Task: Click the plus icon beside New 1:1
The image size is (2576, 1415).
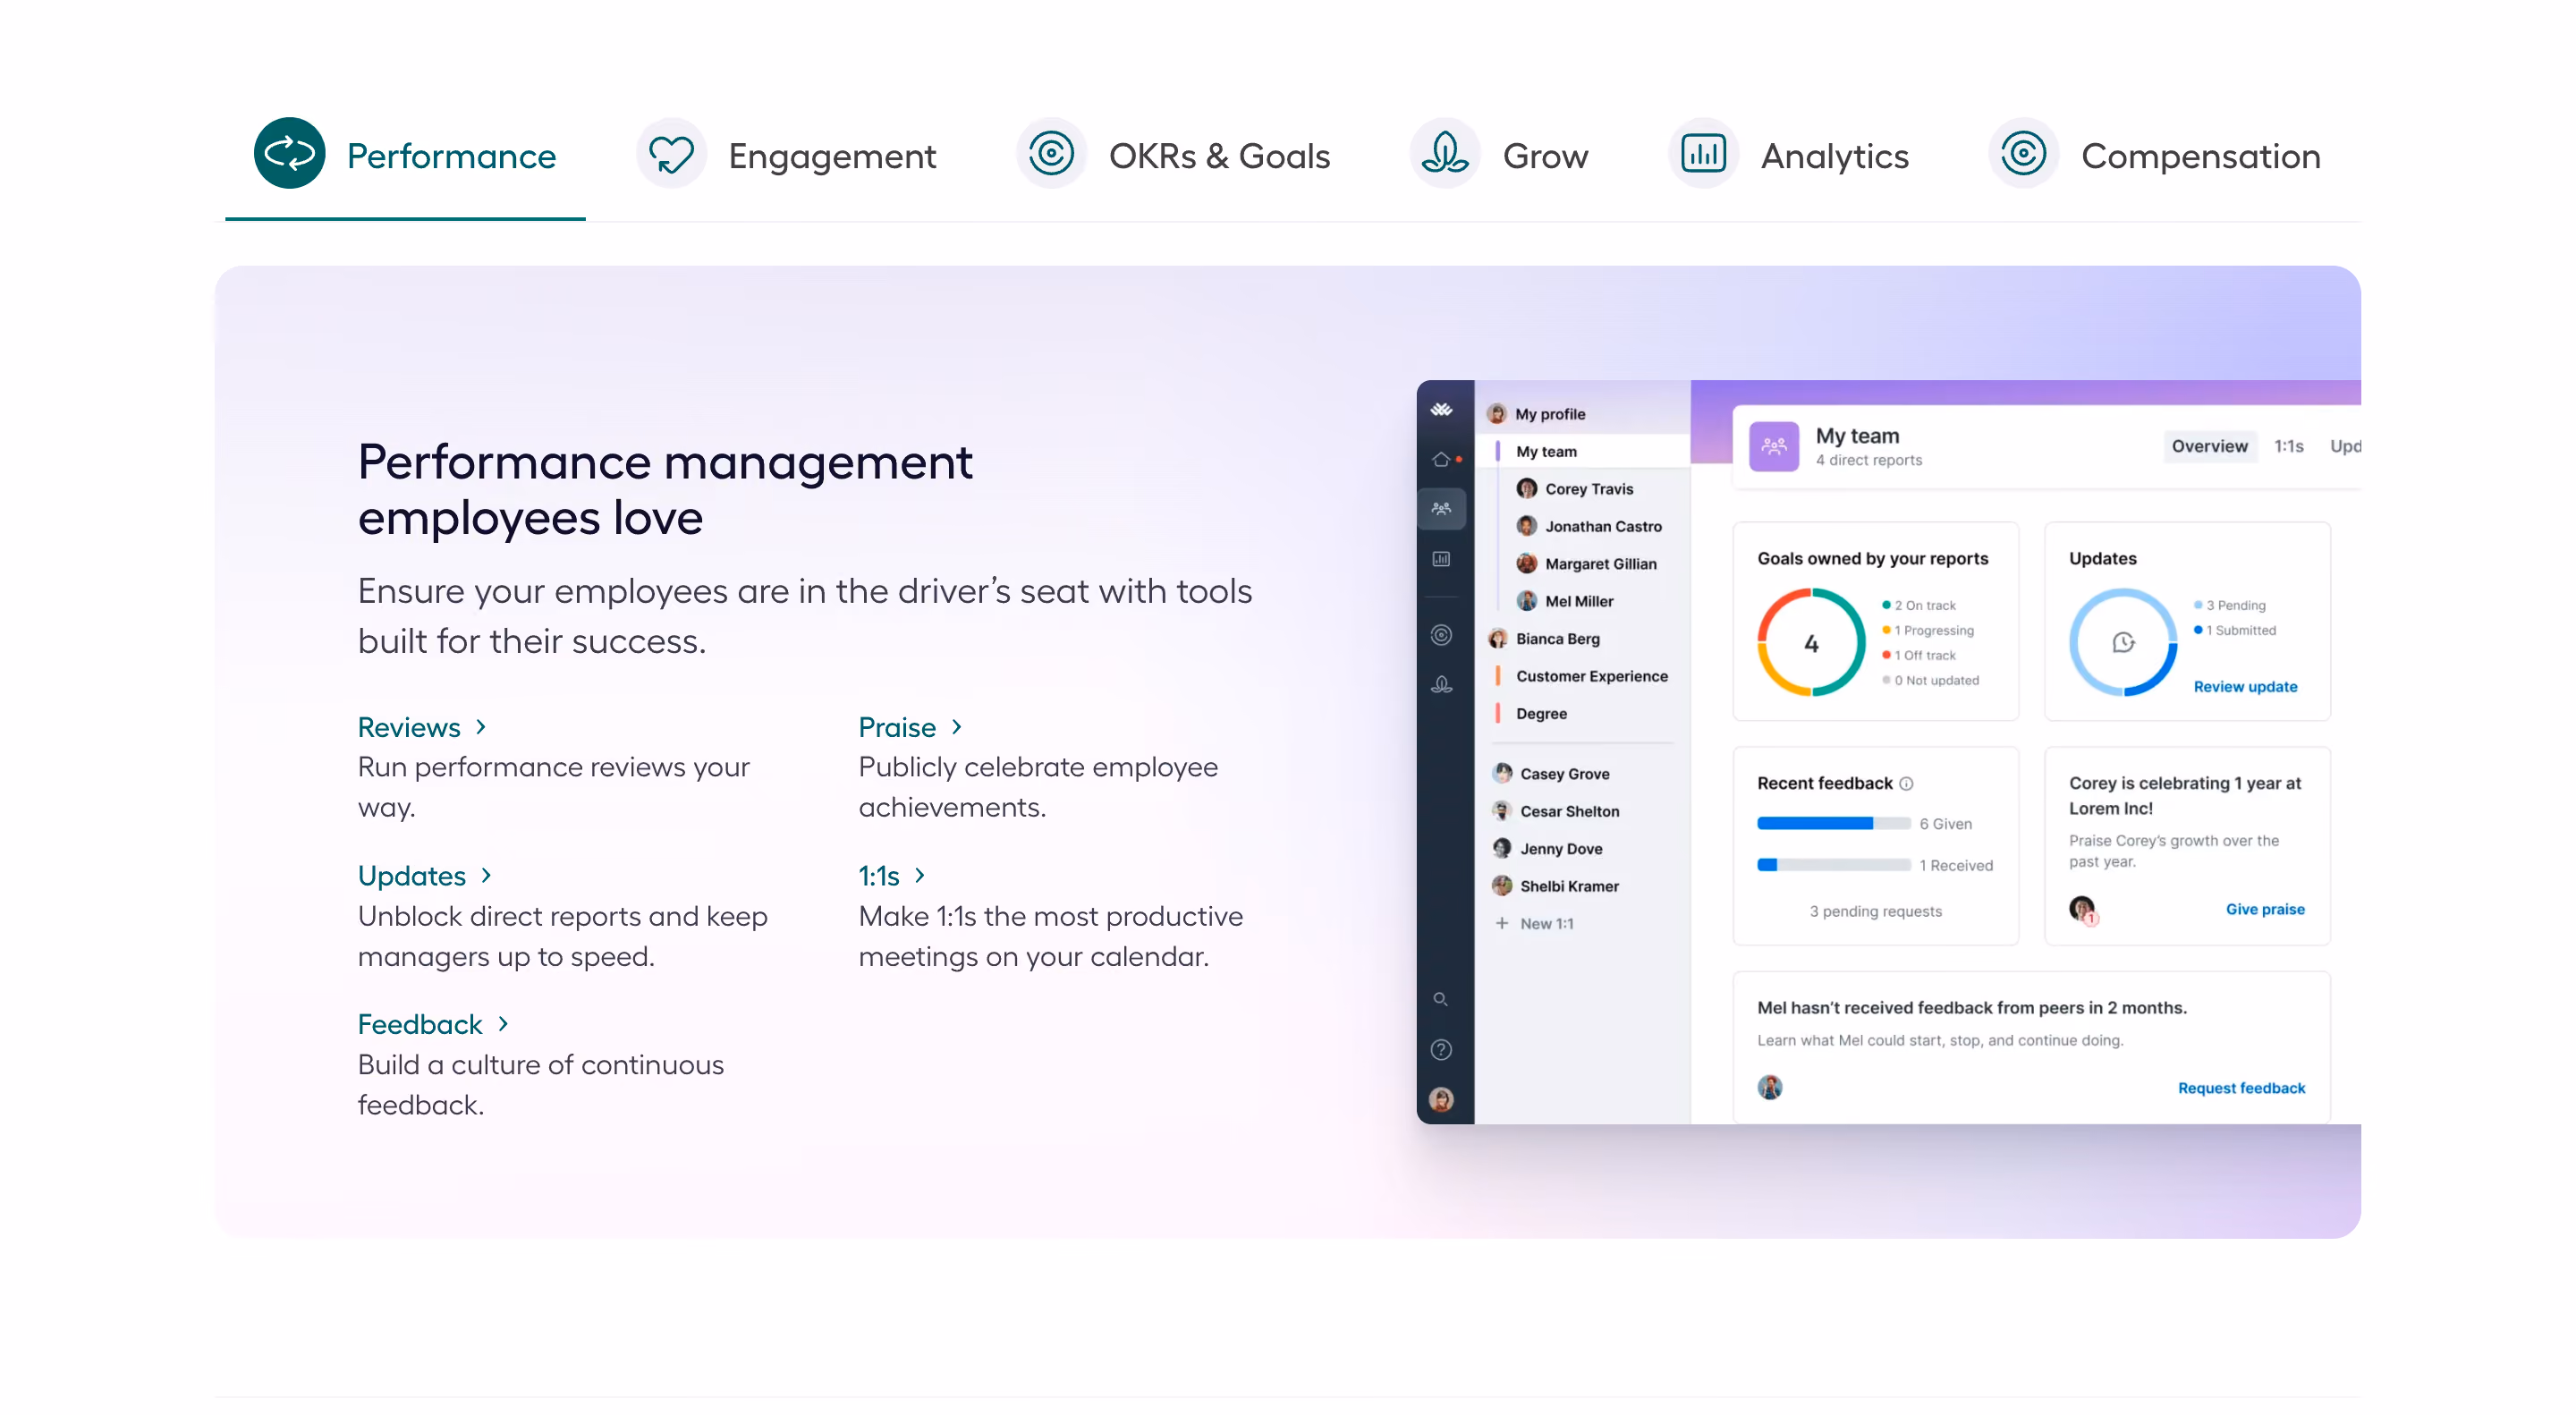Action: [x=1502, y=923]
